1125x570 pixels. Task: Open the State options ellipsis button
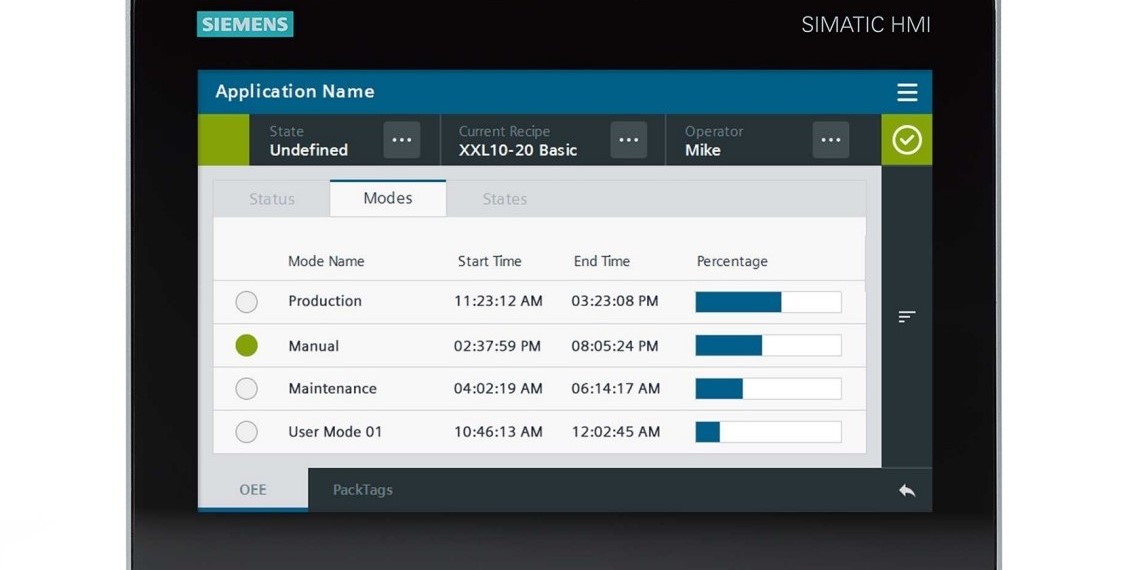pyautogui.click(x=402, y=140)
